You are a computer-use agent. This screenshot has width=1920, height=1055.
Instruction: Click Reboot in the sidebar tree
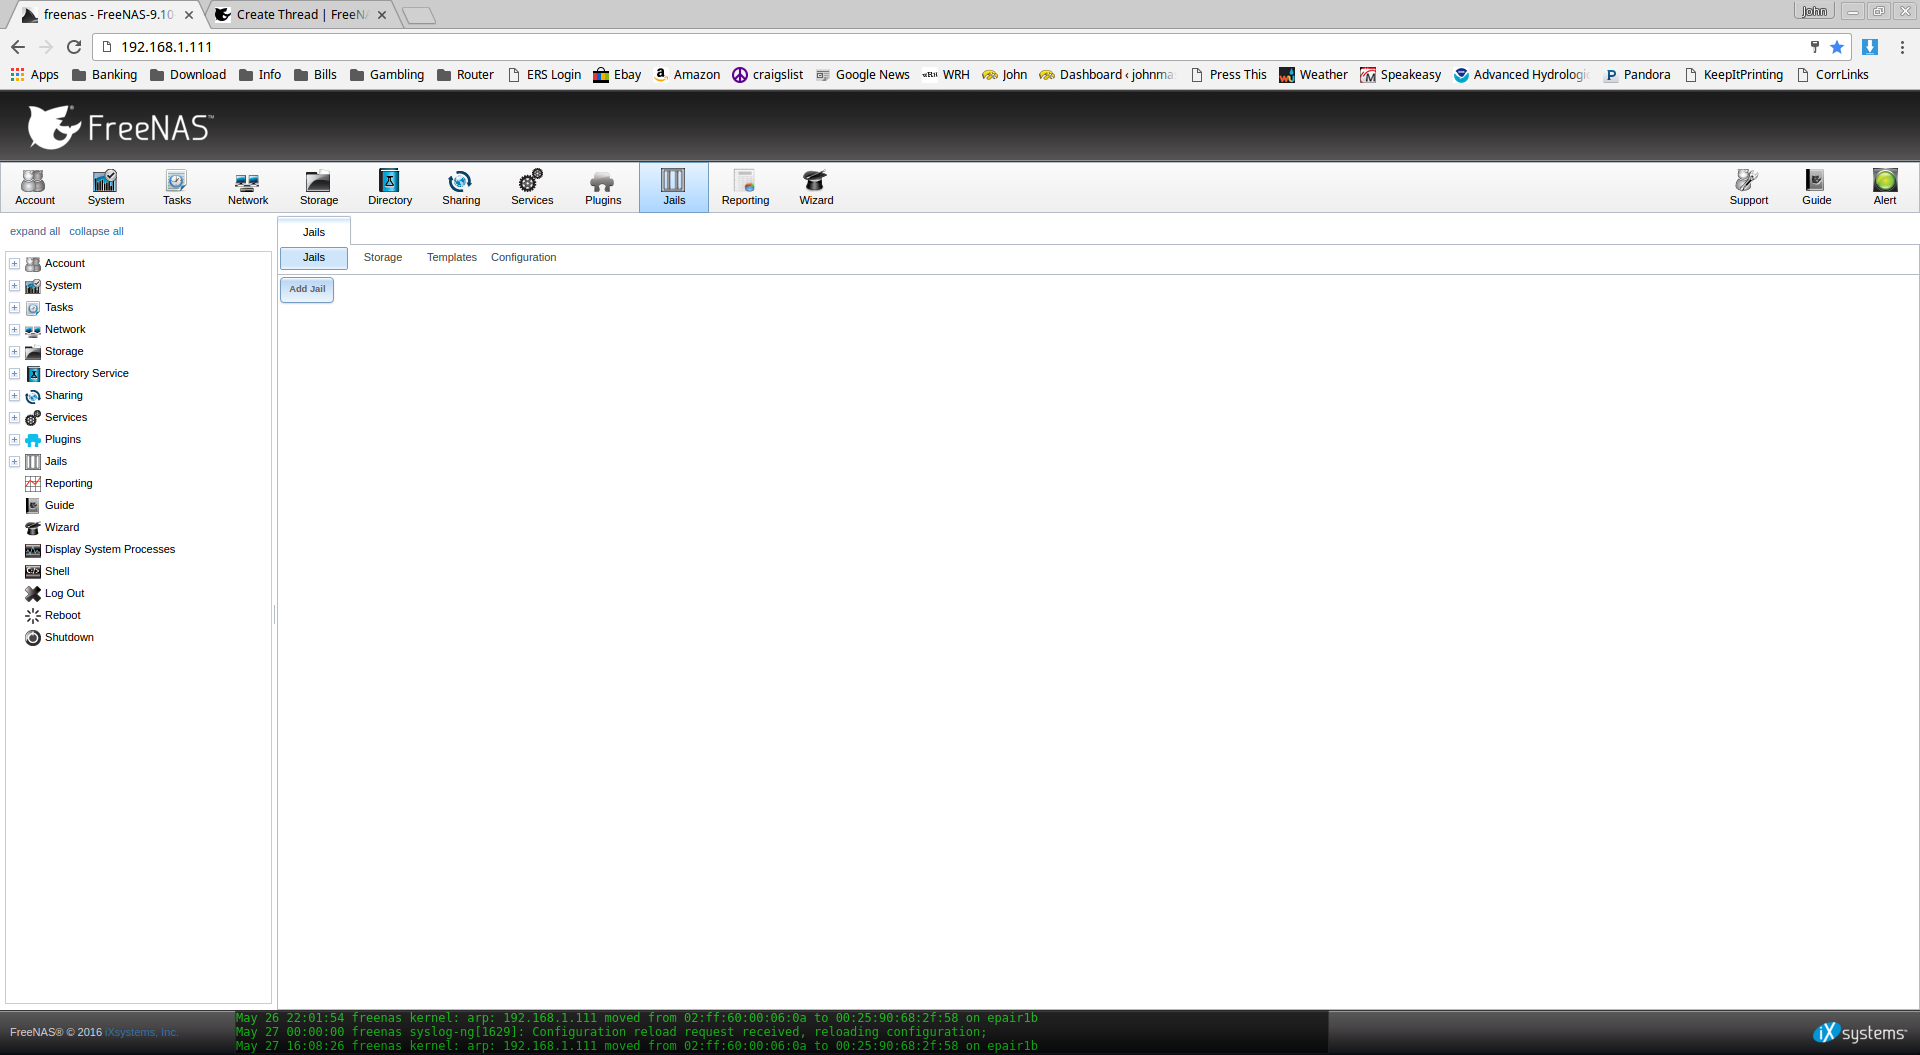[62, 616]
